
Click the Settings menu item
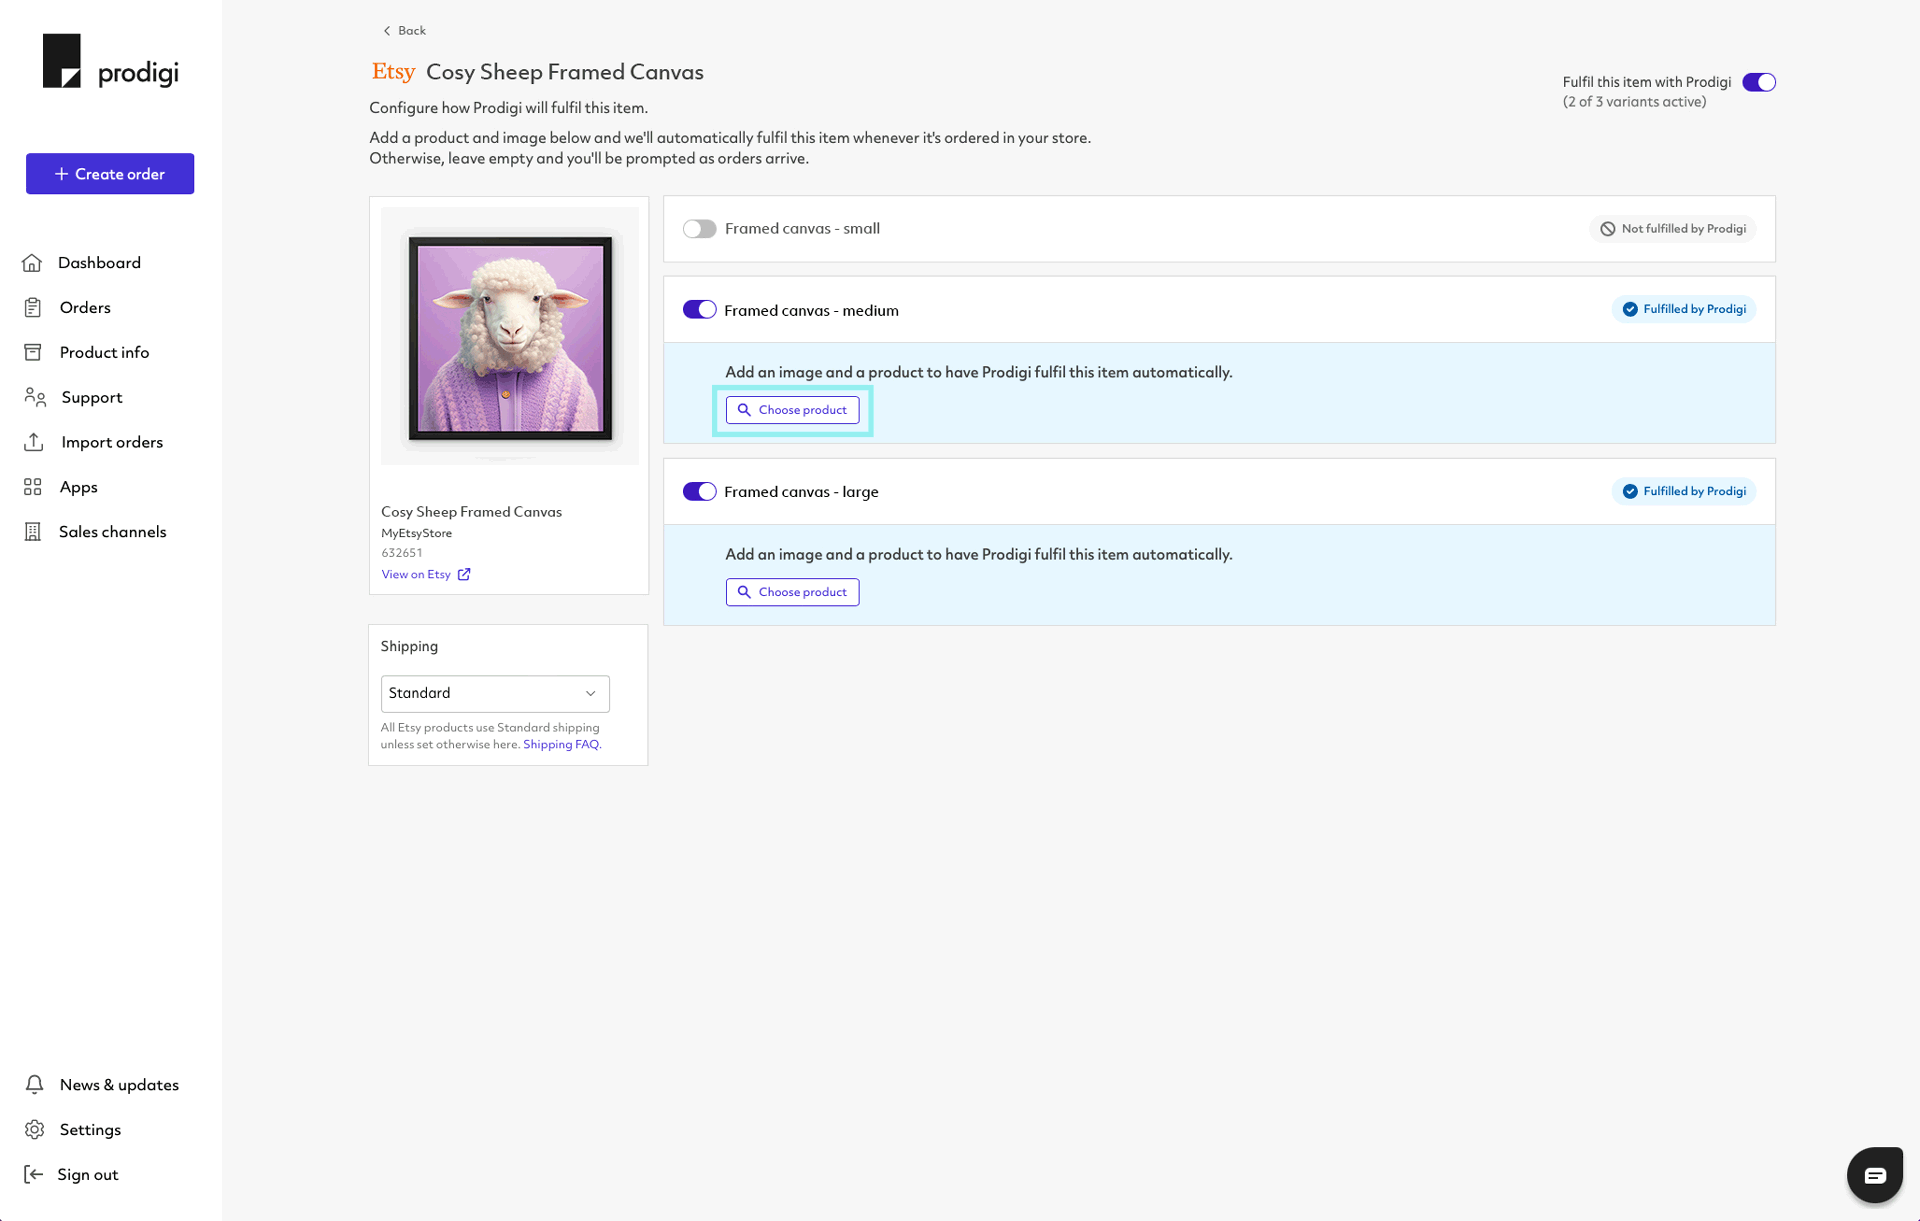[88, 1129]
